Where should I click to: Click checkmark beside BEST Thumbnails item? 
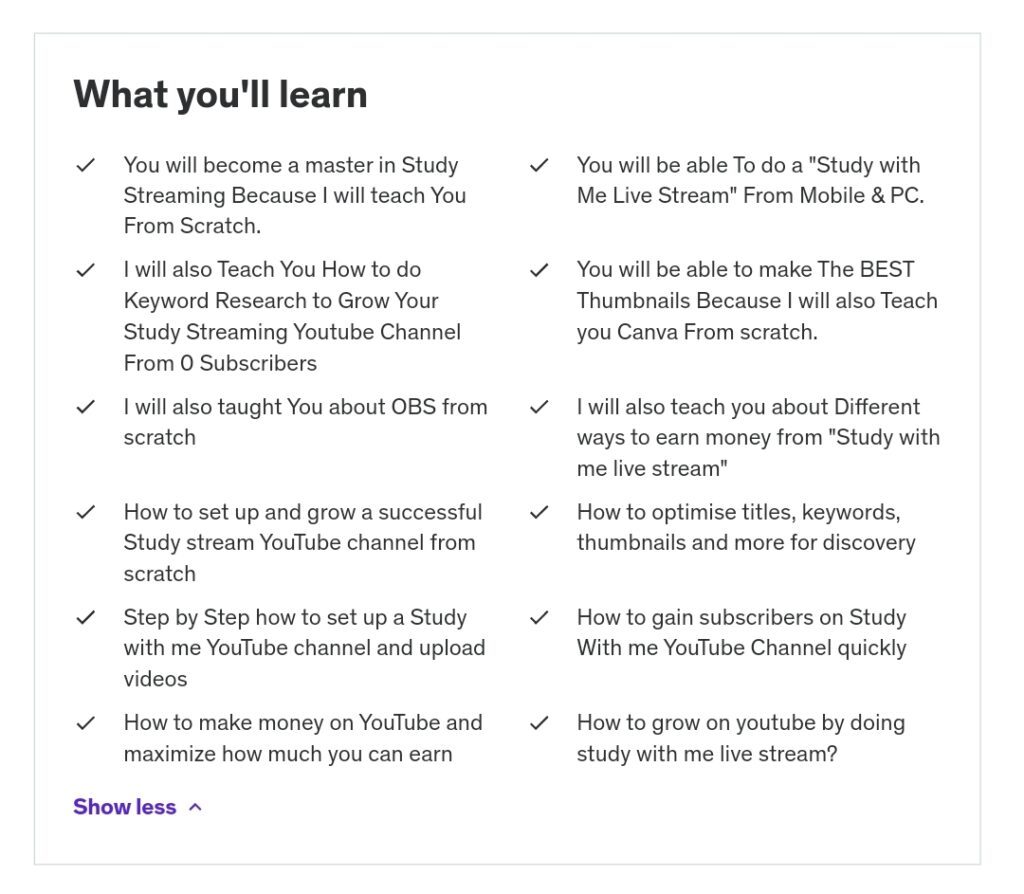tap(539, 270)
